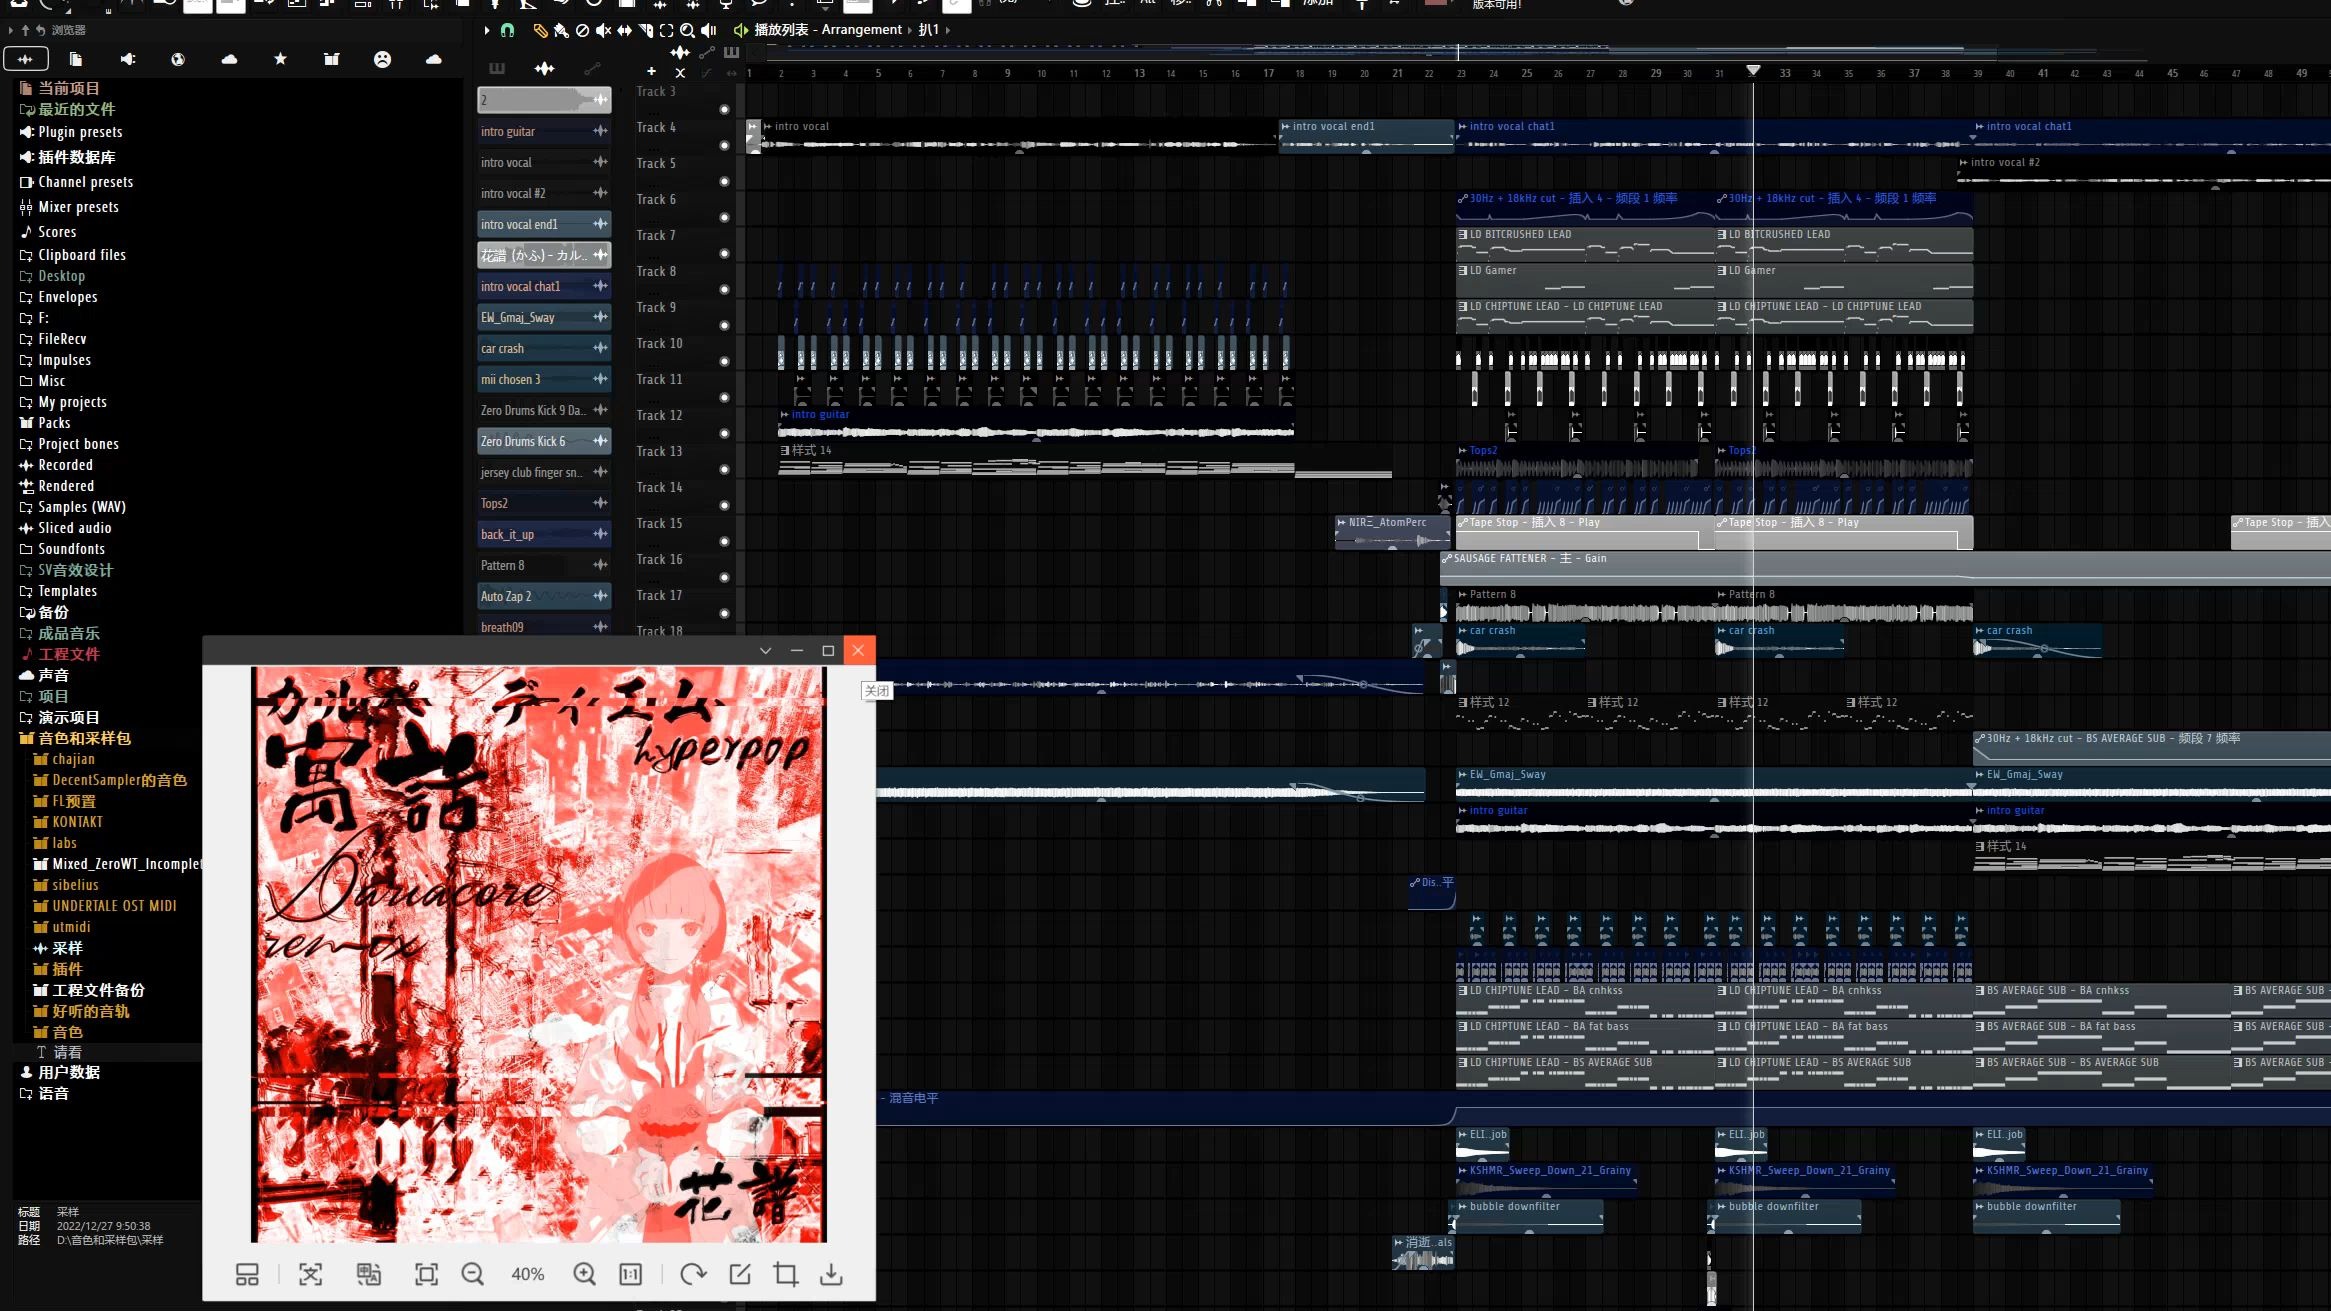This screenshot has width=2331, height=1311.
Task: Click the image viewer translate icon
Action: pyautogui.click(x=368, y=1274)
